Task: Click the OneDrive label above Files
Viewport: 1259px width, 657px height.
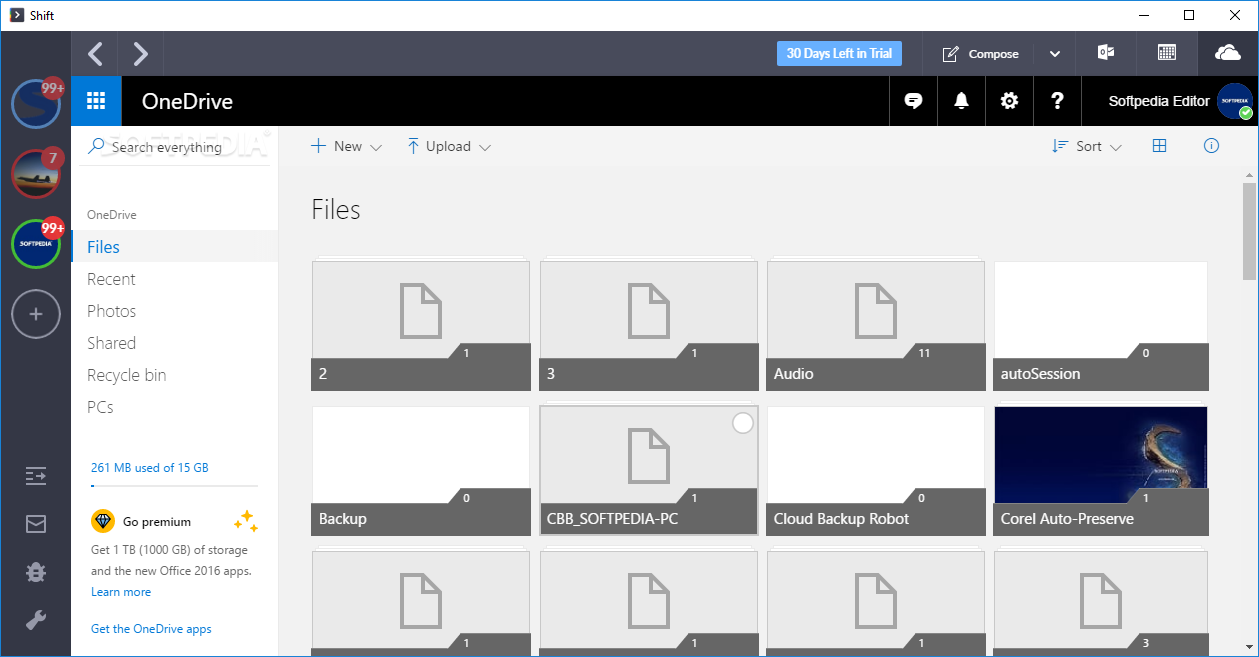Action: (x=112, y=215)
